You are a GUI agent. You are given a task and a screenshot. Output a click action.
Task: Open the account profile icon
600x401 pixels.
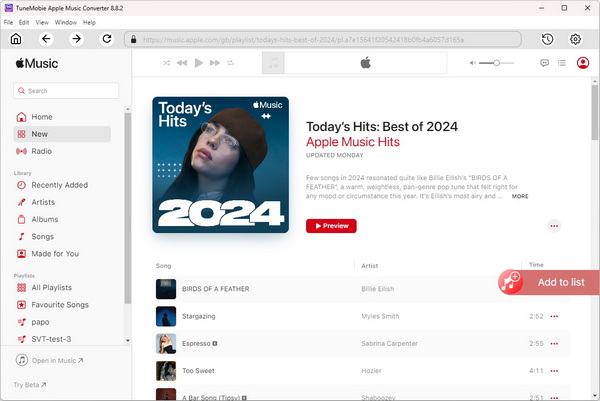pyautogui.click(x=583, y=63)
